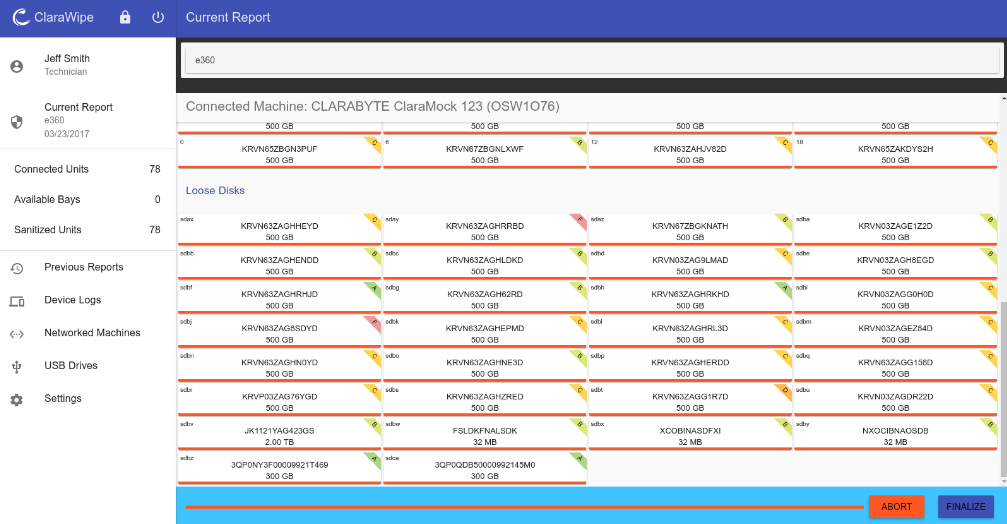Select disk KRVN03ZAGDR22D
The width and height of the screenshot is (1007, 524).
coord(896,401)
